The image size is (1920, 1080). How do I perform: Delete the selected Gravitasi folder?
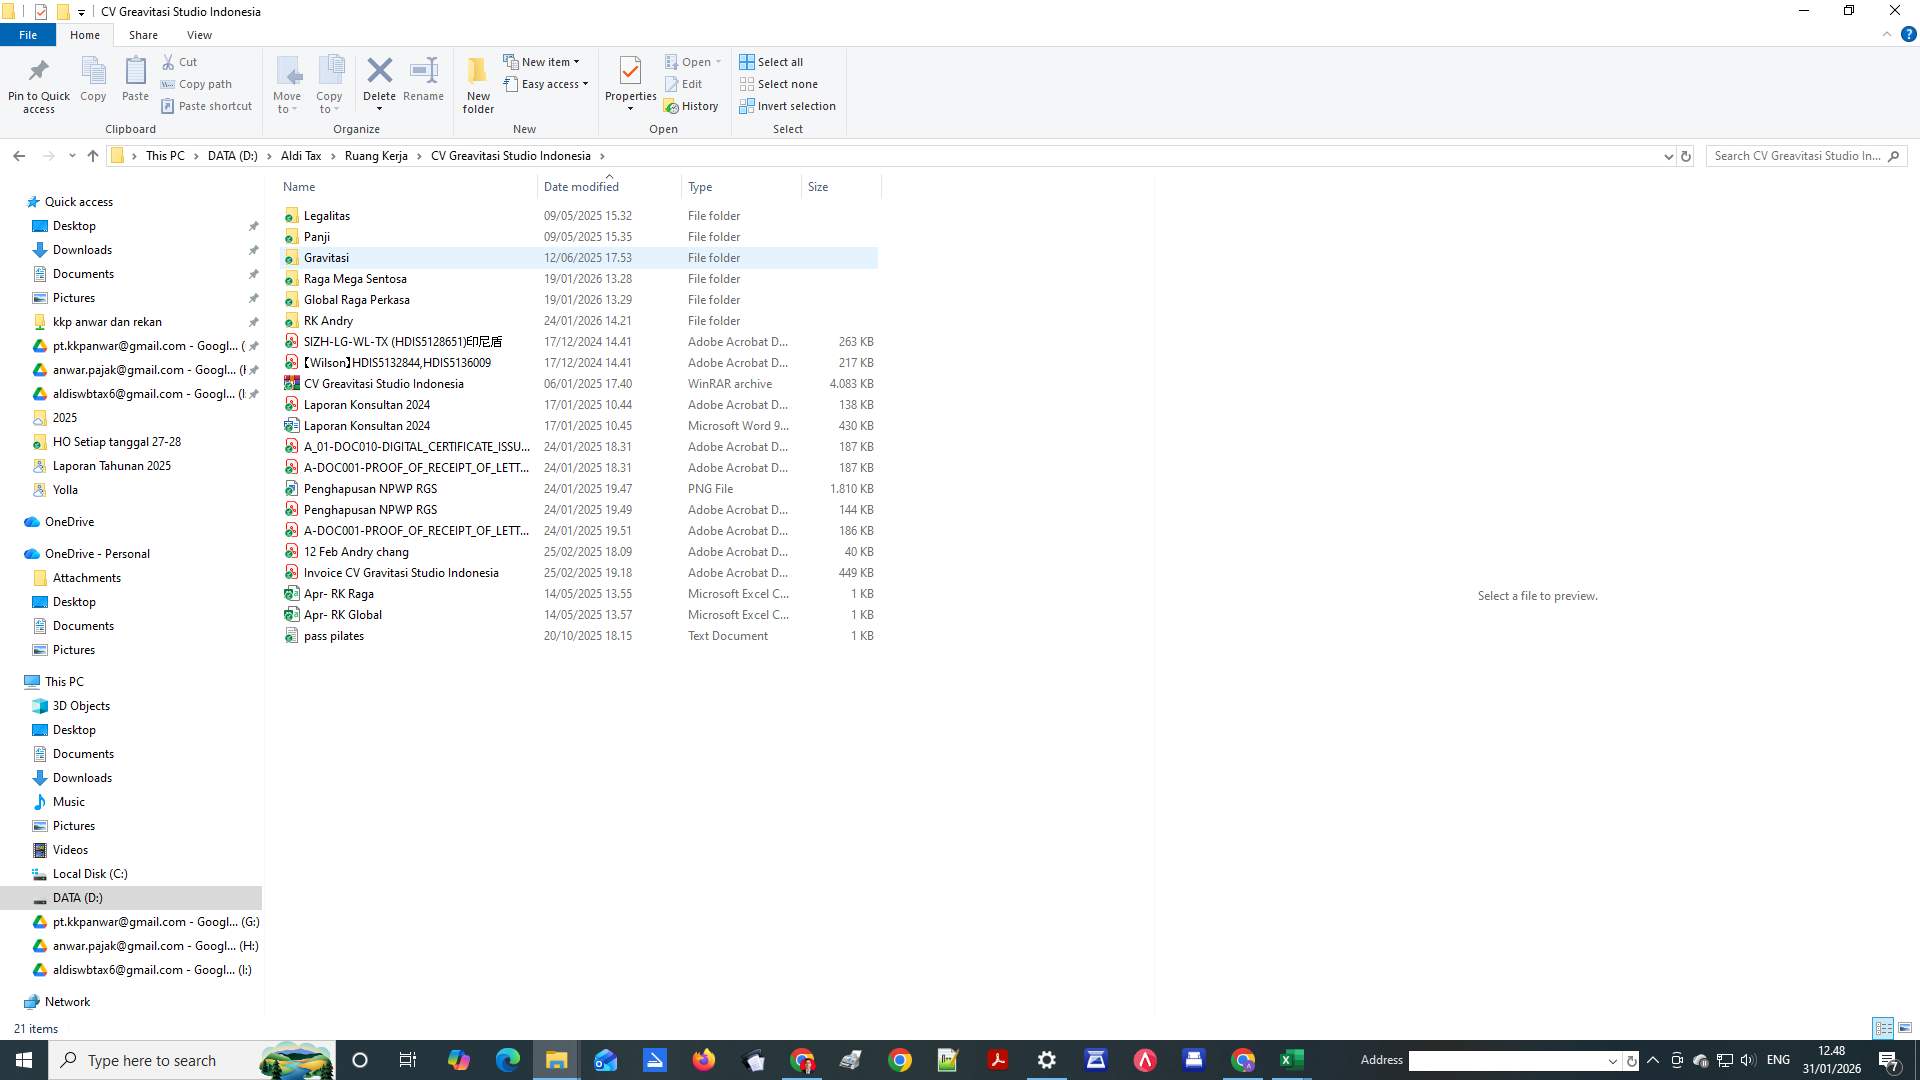point(380,80)
